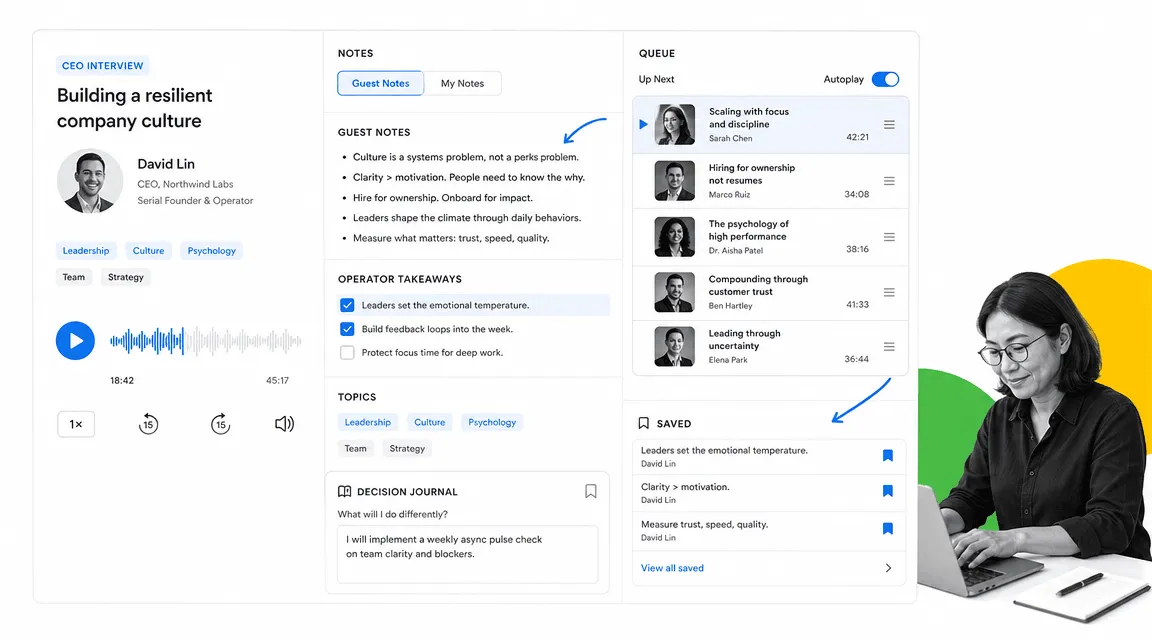Remove bookmark from 'Measure trust, speed, quality'

click(888, 528)
